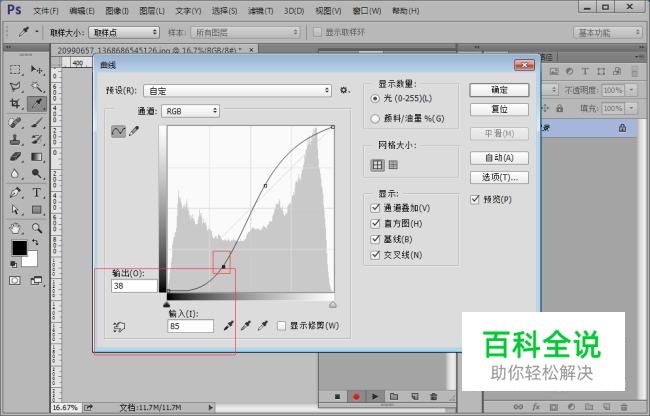
Task: Click the 复位 button
Action: click(499, 109)
